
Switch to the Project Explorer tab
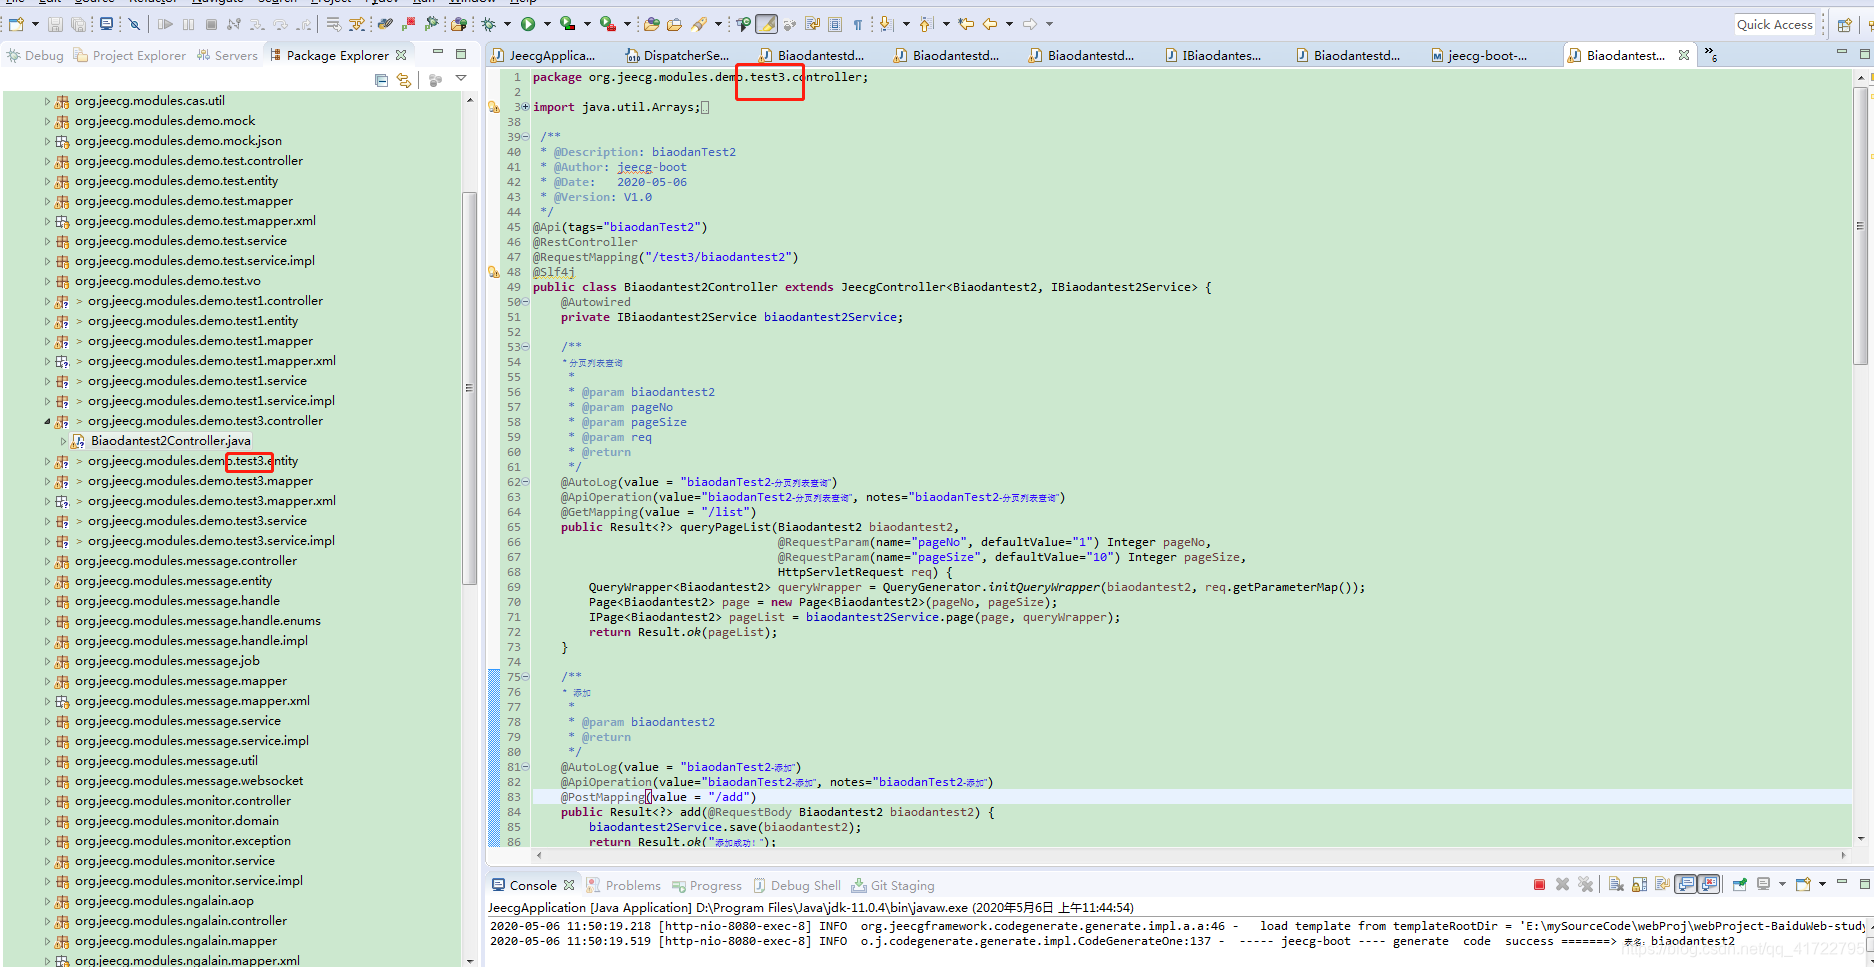coord(130,55)
